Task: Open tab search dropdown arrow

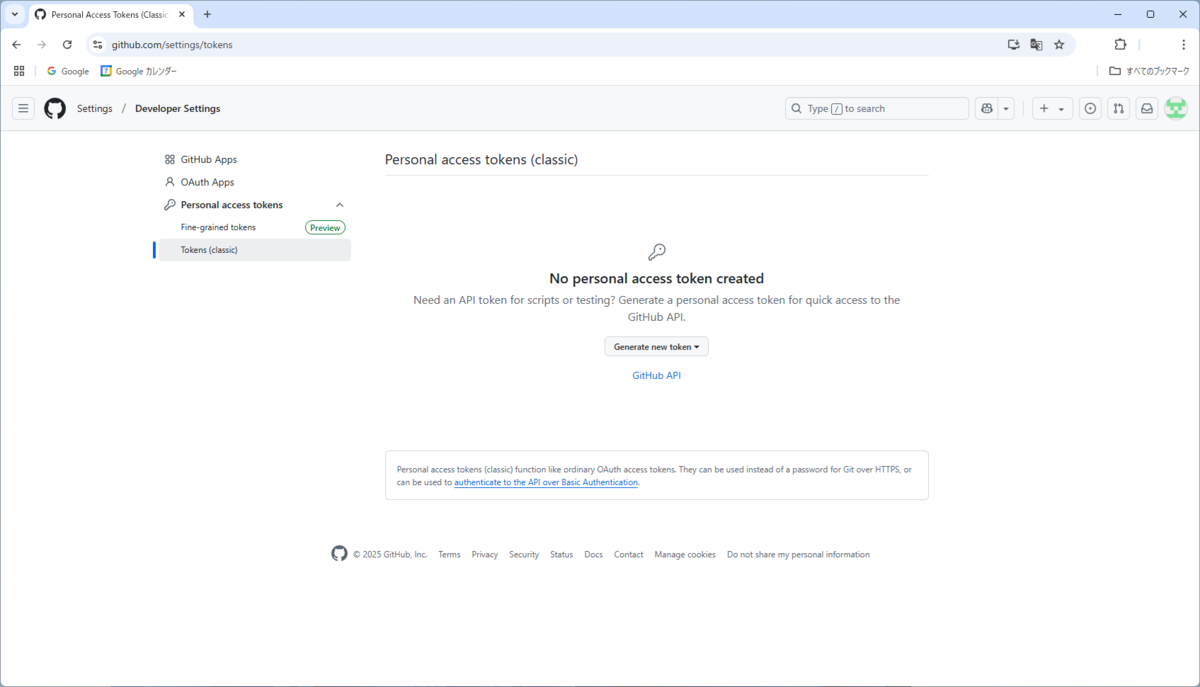Action: click(14, 14)
